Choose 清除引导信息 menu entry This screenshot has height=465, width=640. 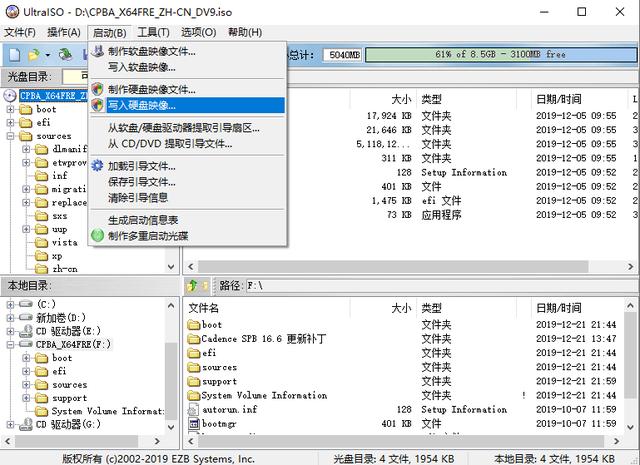click(x=187, y=198)
